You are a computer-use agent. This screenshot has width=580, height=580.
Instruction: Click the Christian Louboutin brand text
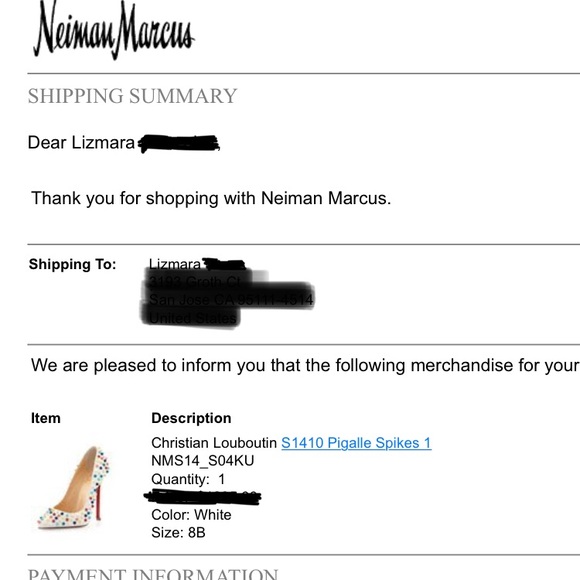point(214,443)
